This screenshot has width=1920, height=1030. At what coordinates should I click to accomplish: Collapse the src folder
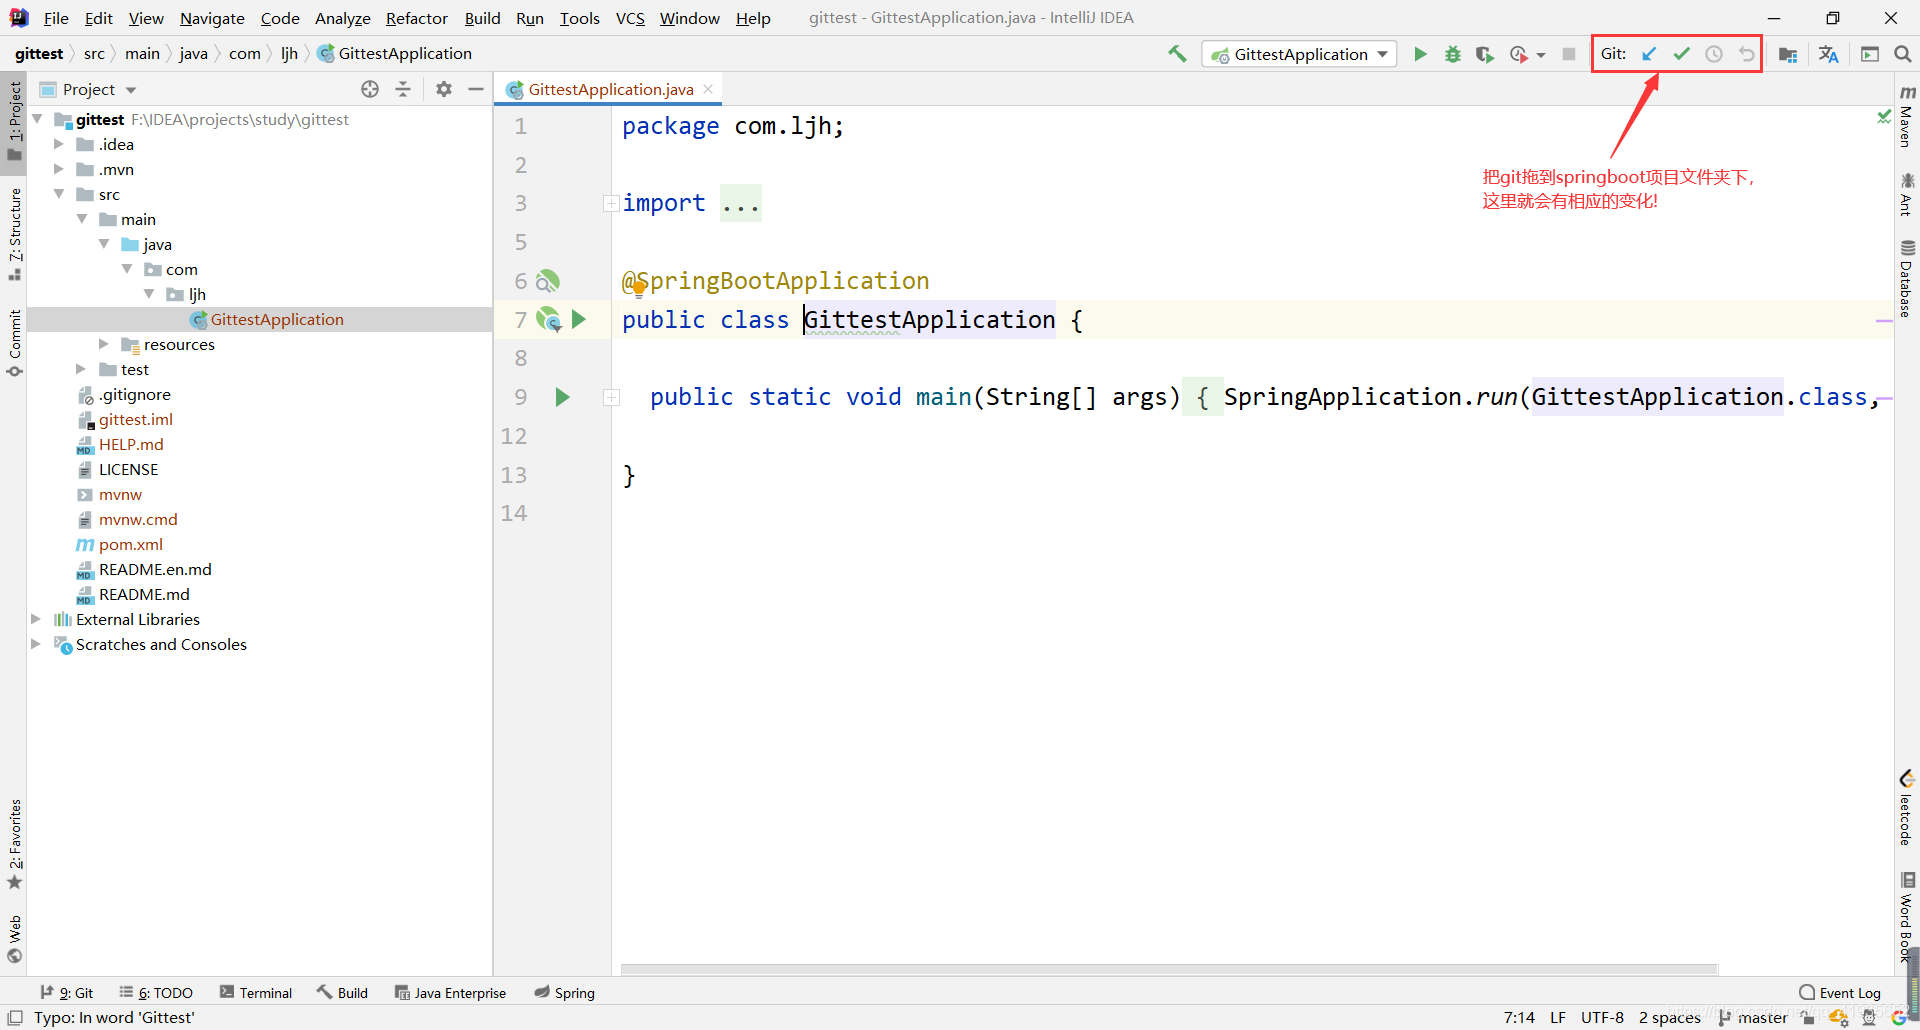[x=59, y=194]
